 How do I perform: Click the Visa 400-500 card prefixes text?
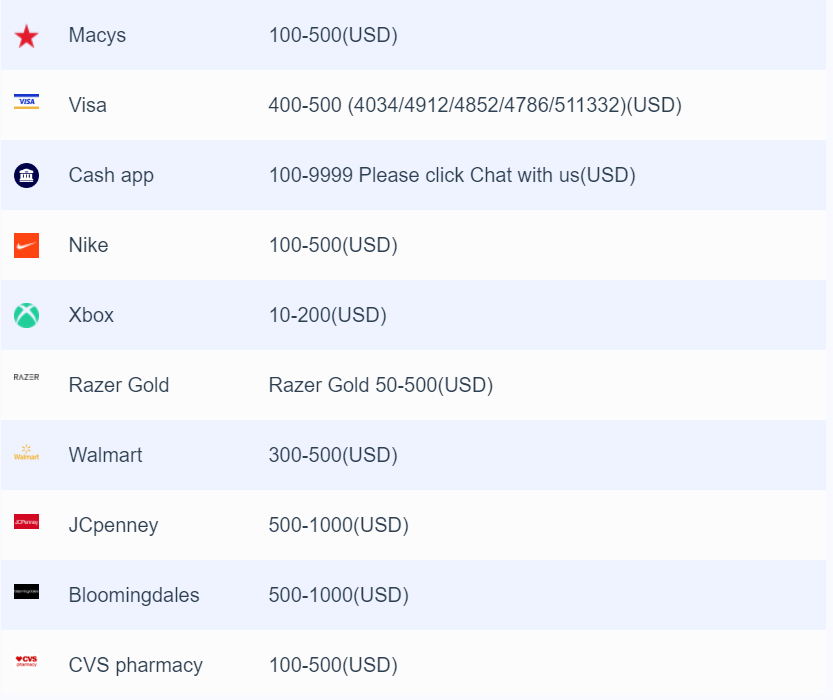pyautogui.click(x=475, y=105)
